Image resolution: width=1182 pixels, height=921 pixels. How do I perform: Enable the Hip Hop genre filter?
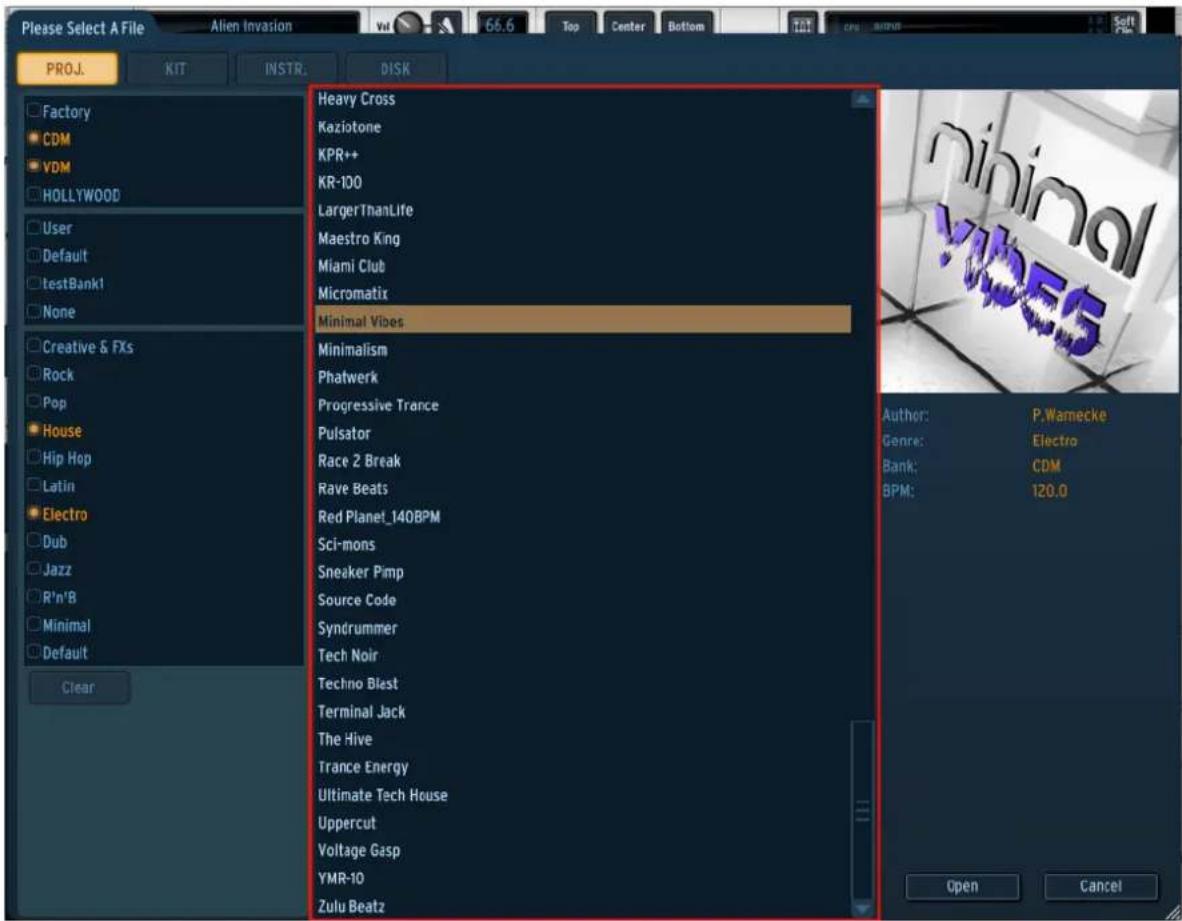pos(34,457)
